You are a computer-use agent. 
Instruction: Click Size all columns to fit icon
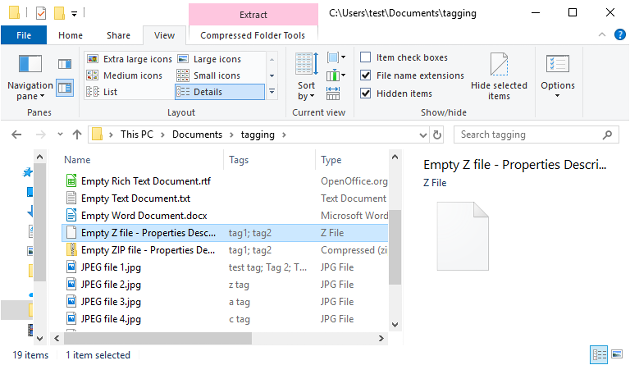pyautogui.click(x=333, y=93)
